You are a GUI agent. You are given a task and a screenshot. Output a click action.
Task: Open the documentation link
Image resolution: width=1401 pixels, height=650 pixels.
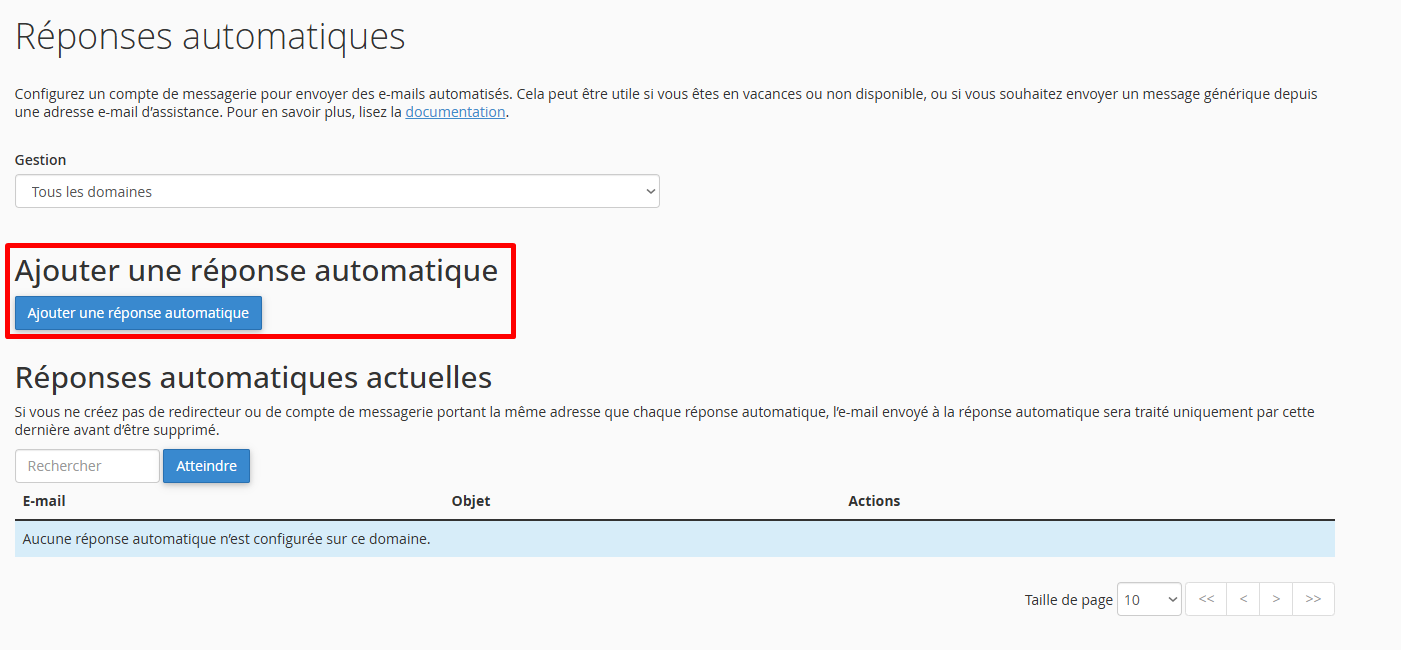tap(455, 112)
